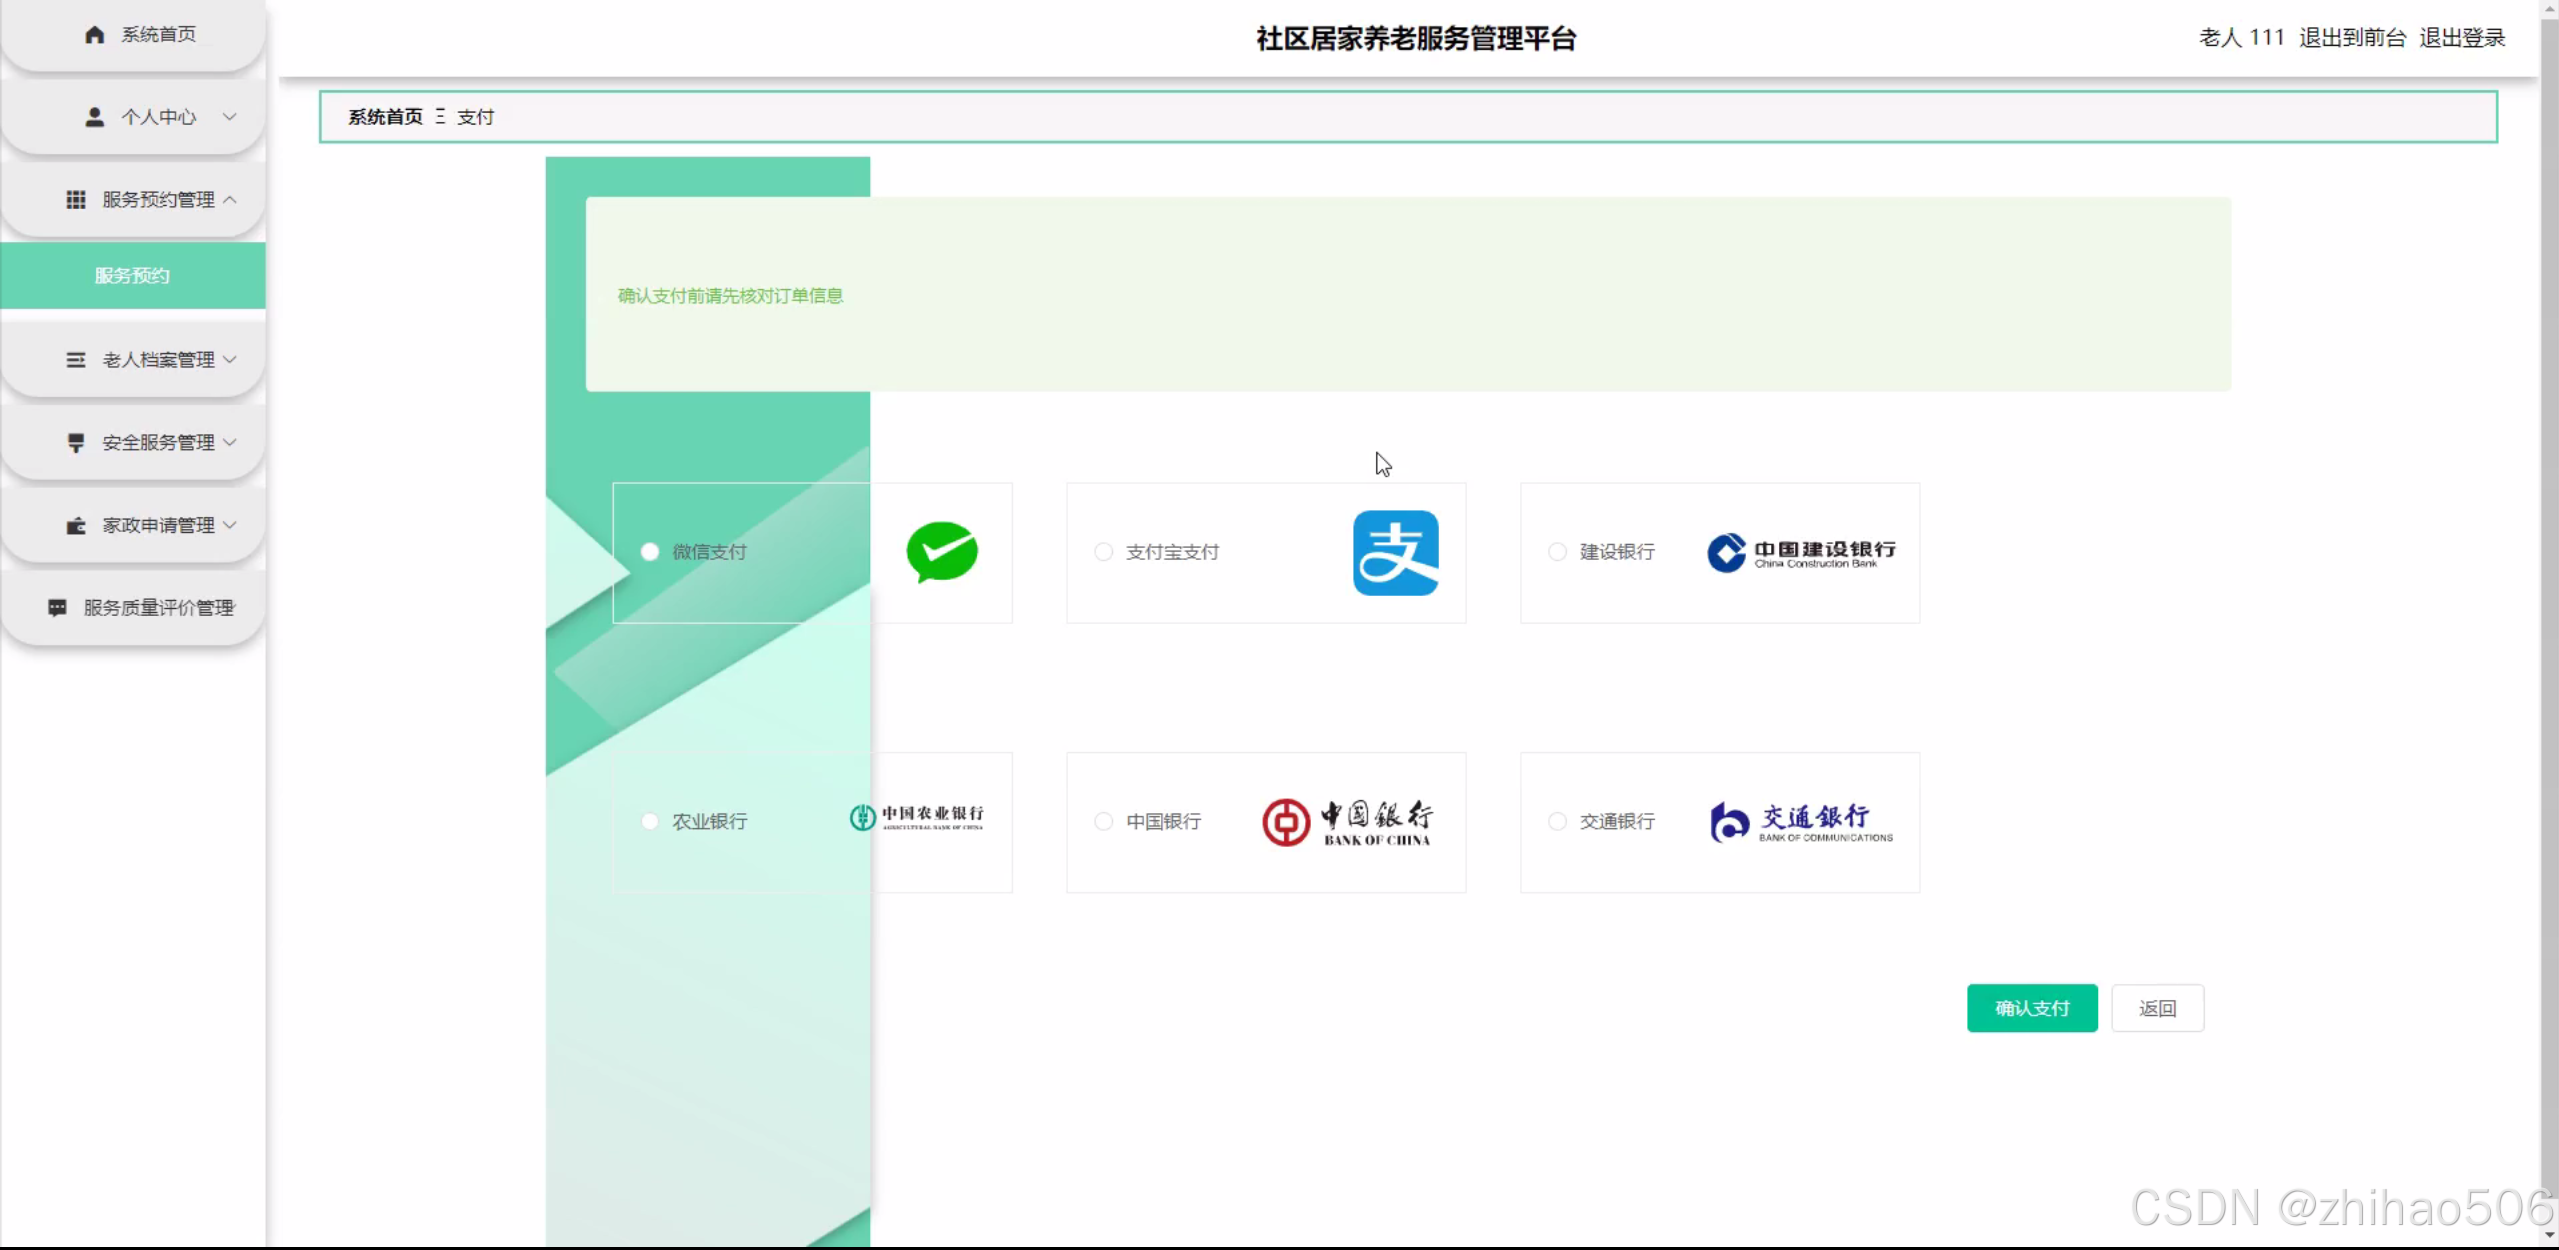Select the 微信支付 radio button
Image resolution: width=2559 pixels, height=1250 pixels.
(x=650, y=552)
